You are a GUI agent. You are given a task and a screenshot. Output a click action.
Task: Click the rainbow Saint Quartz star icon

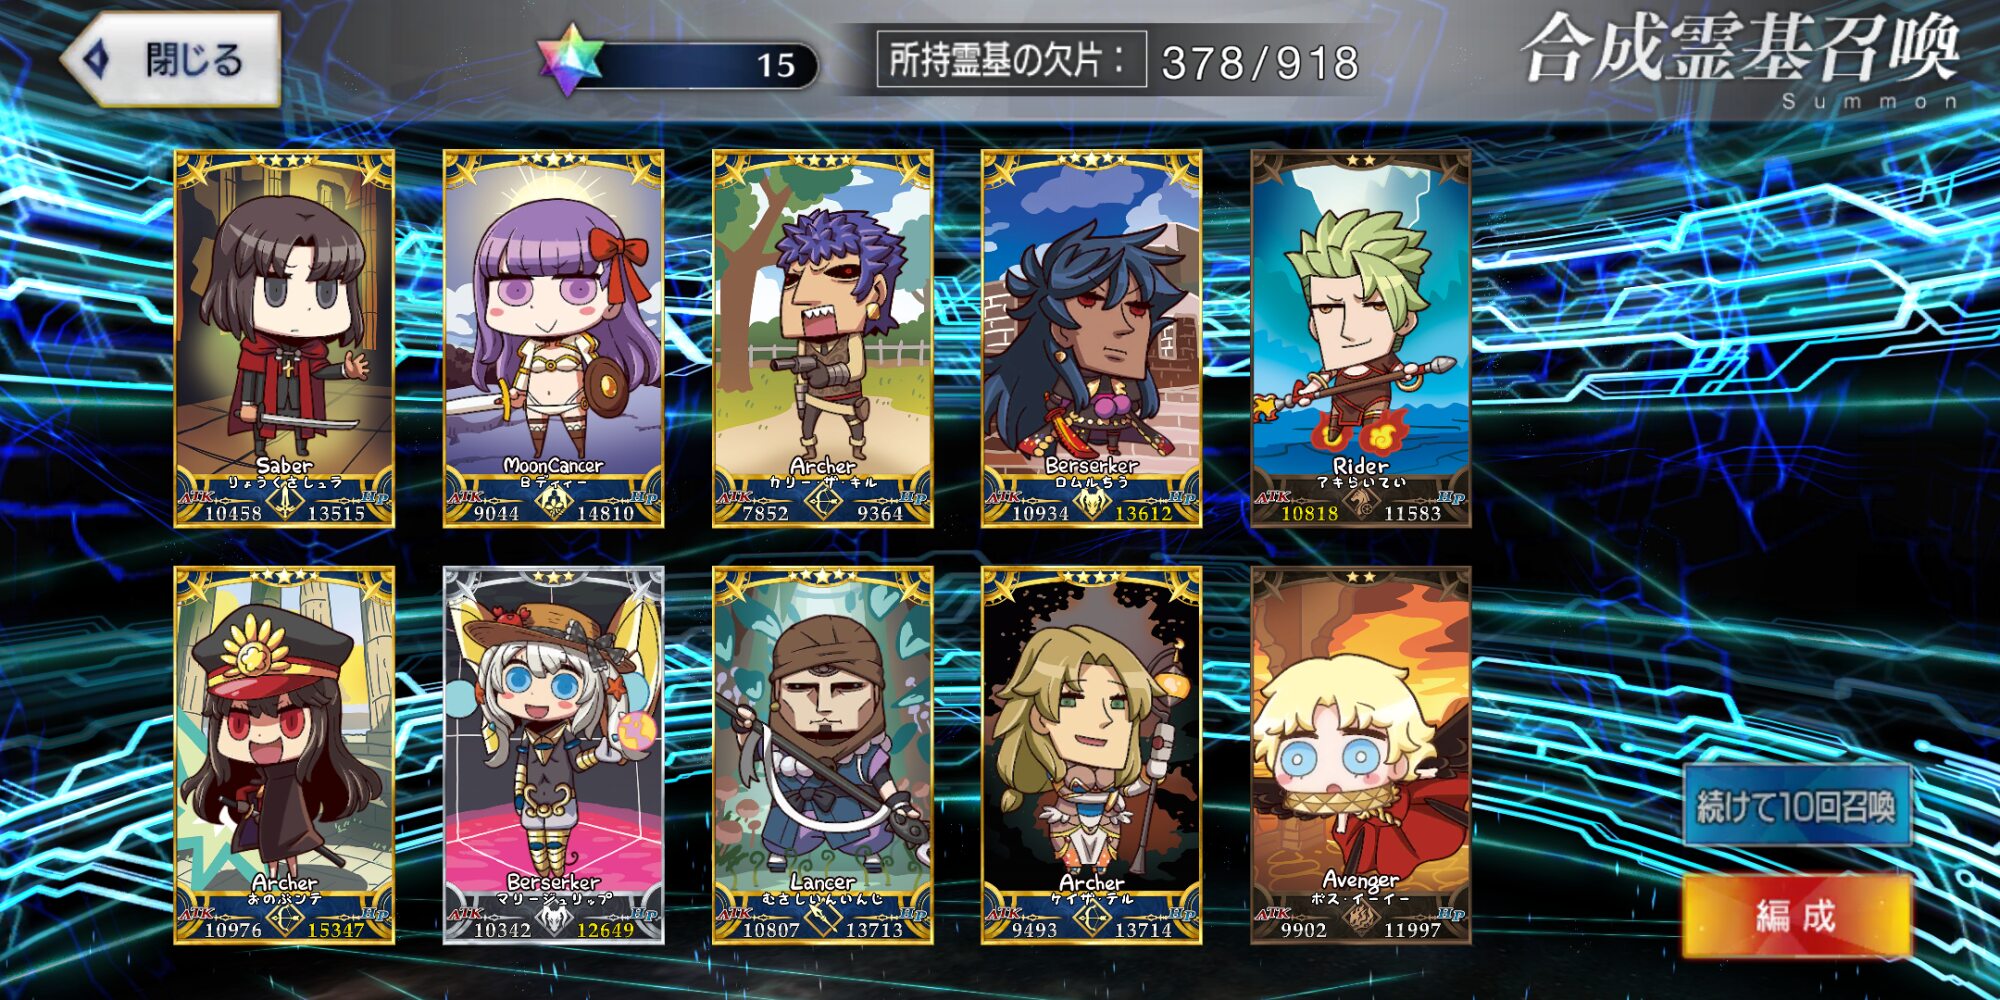(570, 60)
